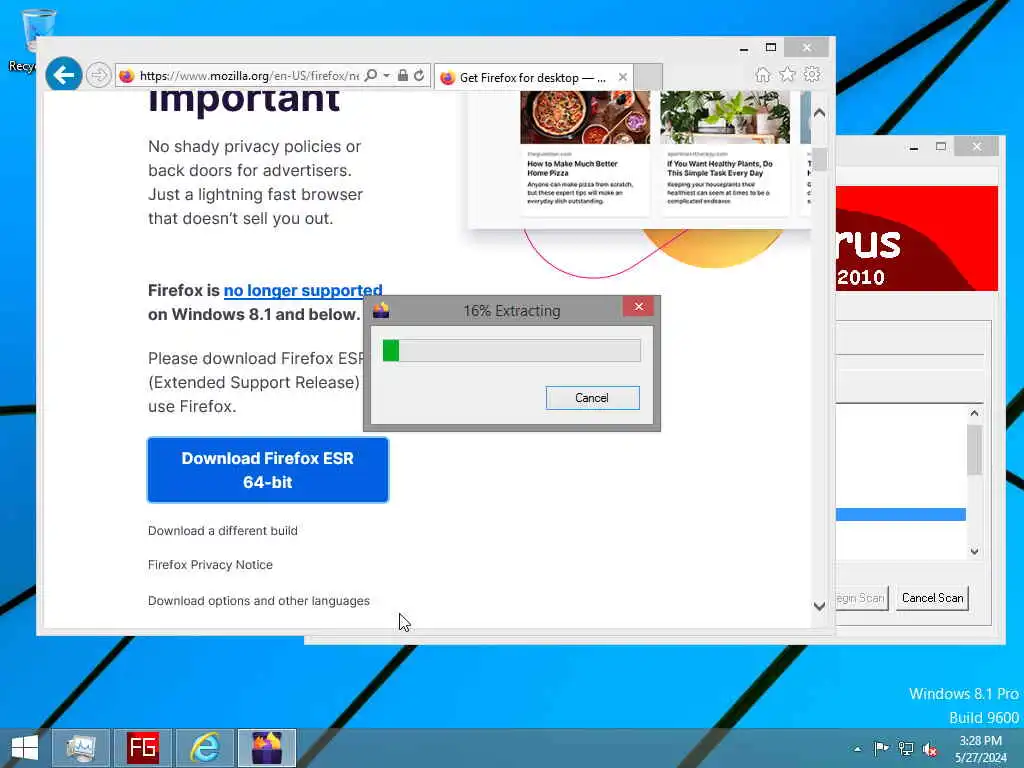1024x768 pixels.
Task: Close the Internet Explorer window
Action: pyautogui.click(x=807, y=47)
